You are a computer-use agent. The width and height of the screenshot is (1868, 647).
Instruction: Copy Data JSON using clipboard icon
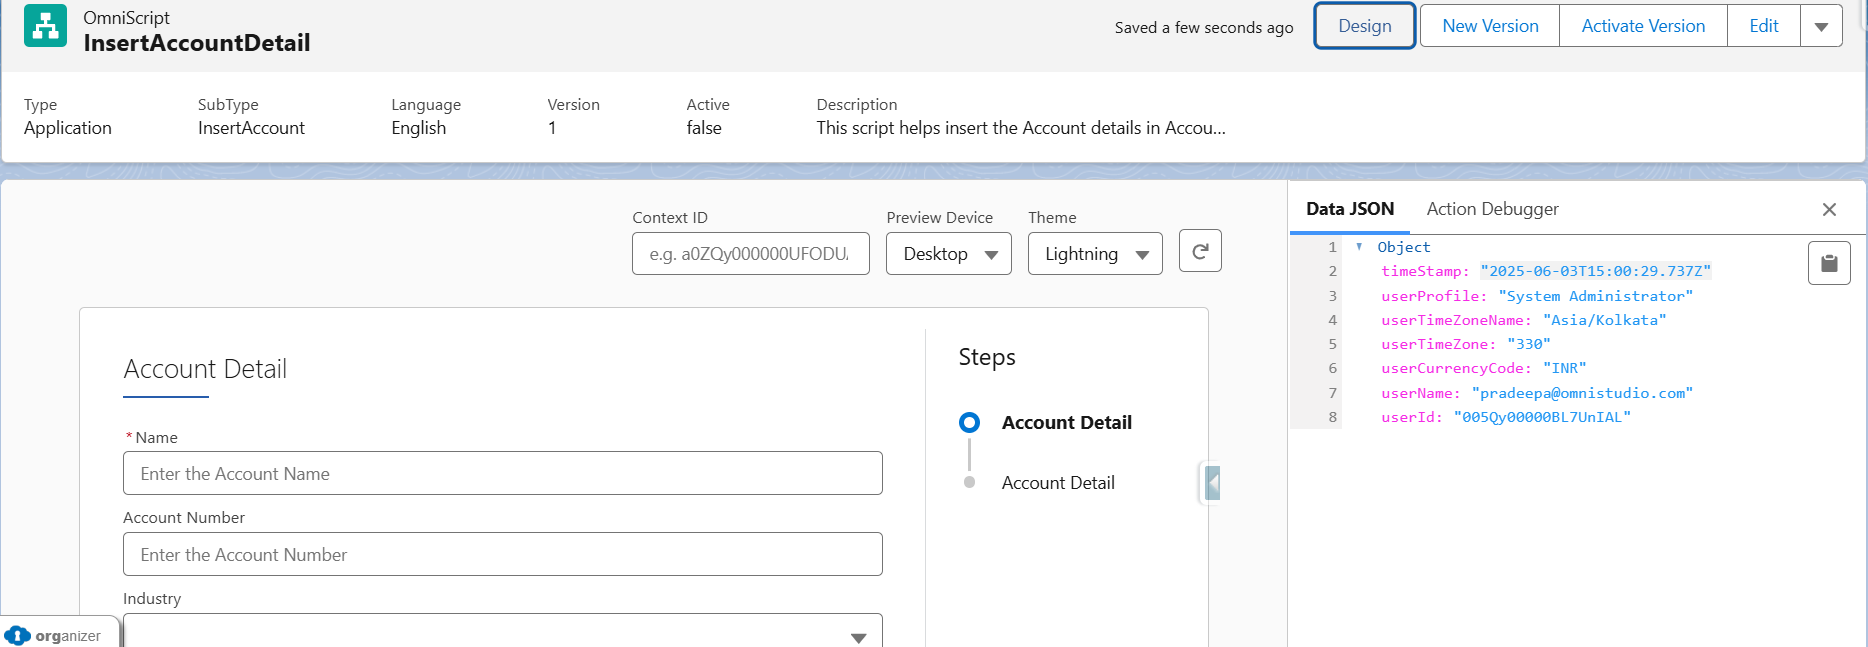click(x=1828, y=263)
